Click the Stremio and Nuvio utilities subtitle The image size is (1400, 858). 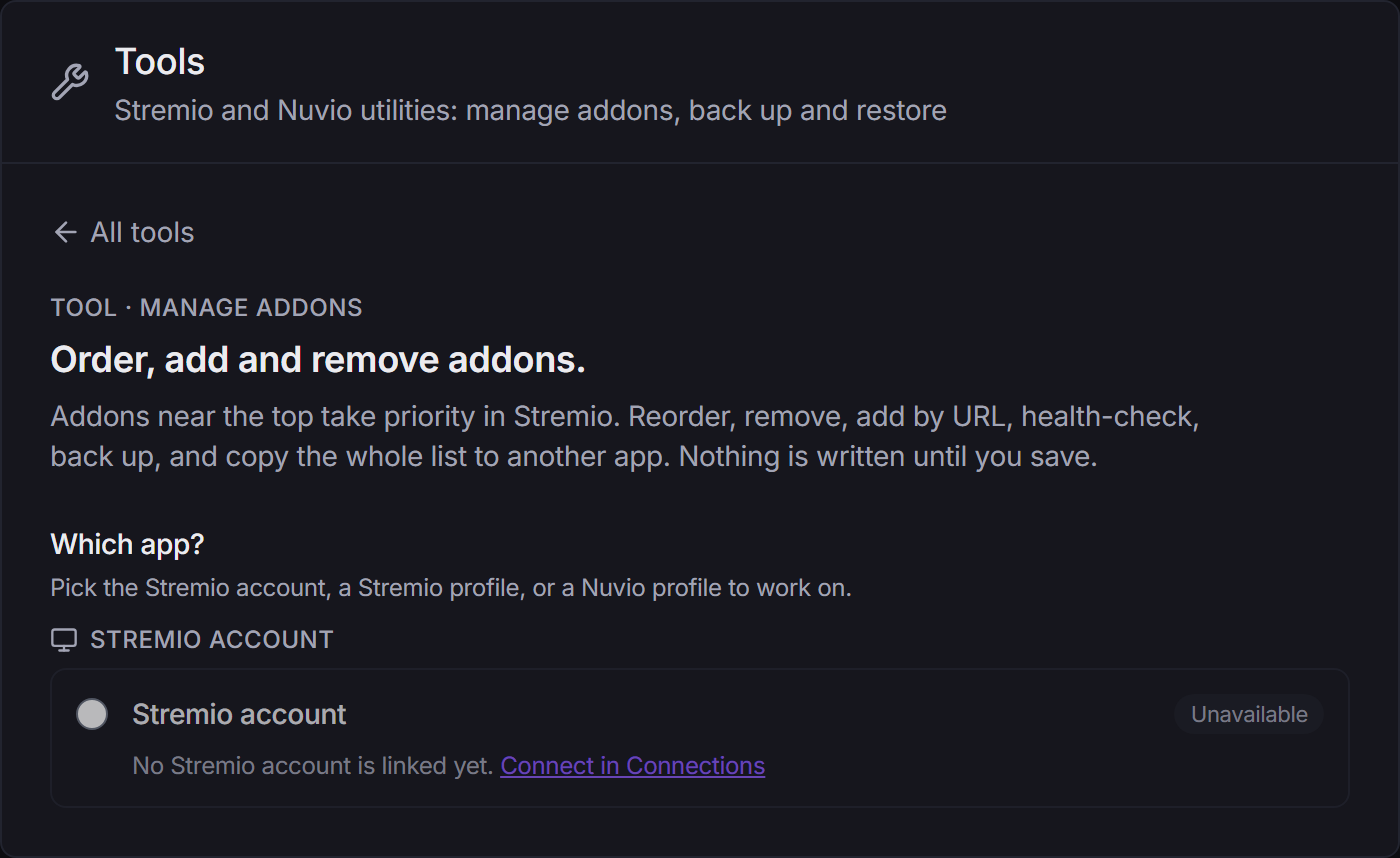[530, 110]
